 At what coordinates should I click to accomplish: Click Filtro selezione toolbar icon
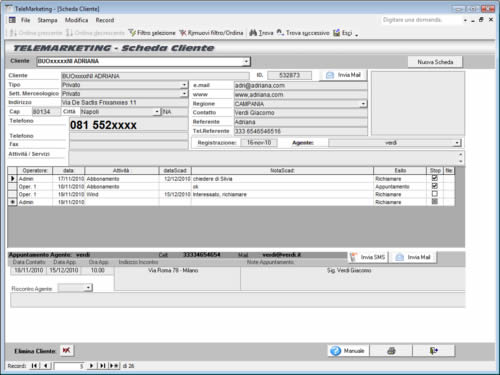click(152, 33)
